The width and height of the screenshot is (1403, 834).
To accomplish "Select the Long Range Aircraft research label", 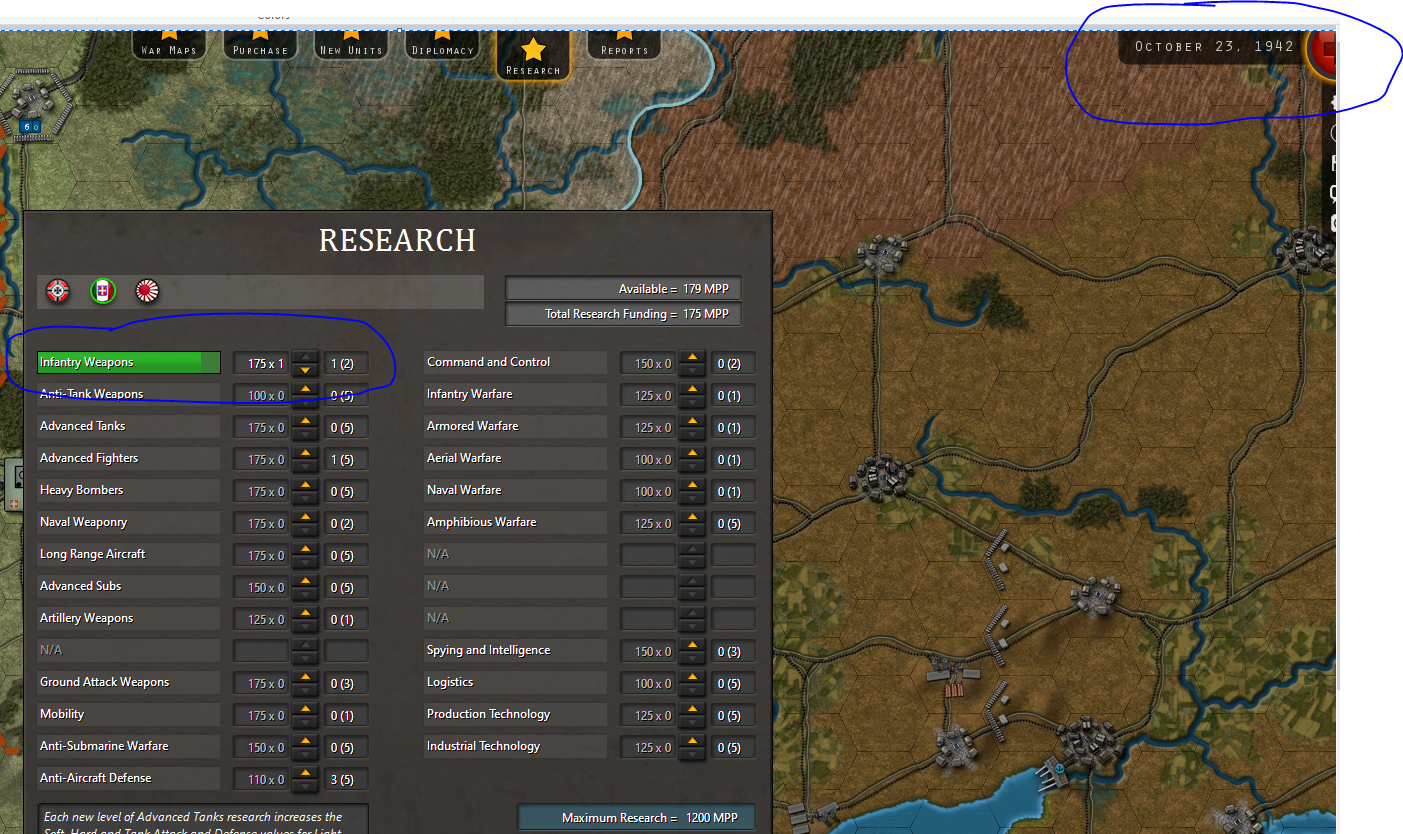I will pyautogui.click(x=128, y=554).
